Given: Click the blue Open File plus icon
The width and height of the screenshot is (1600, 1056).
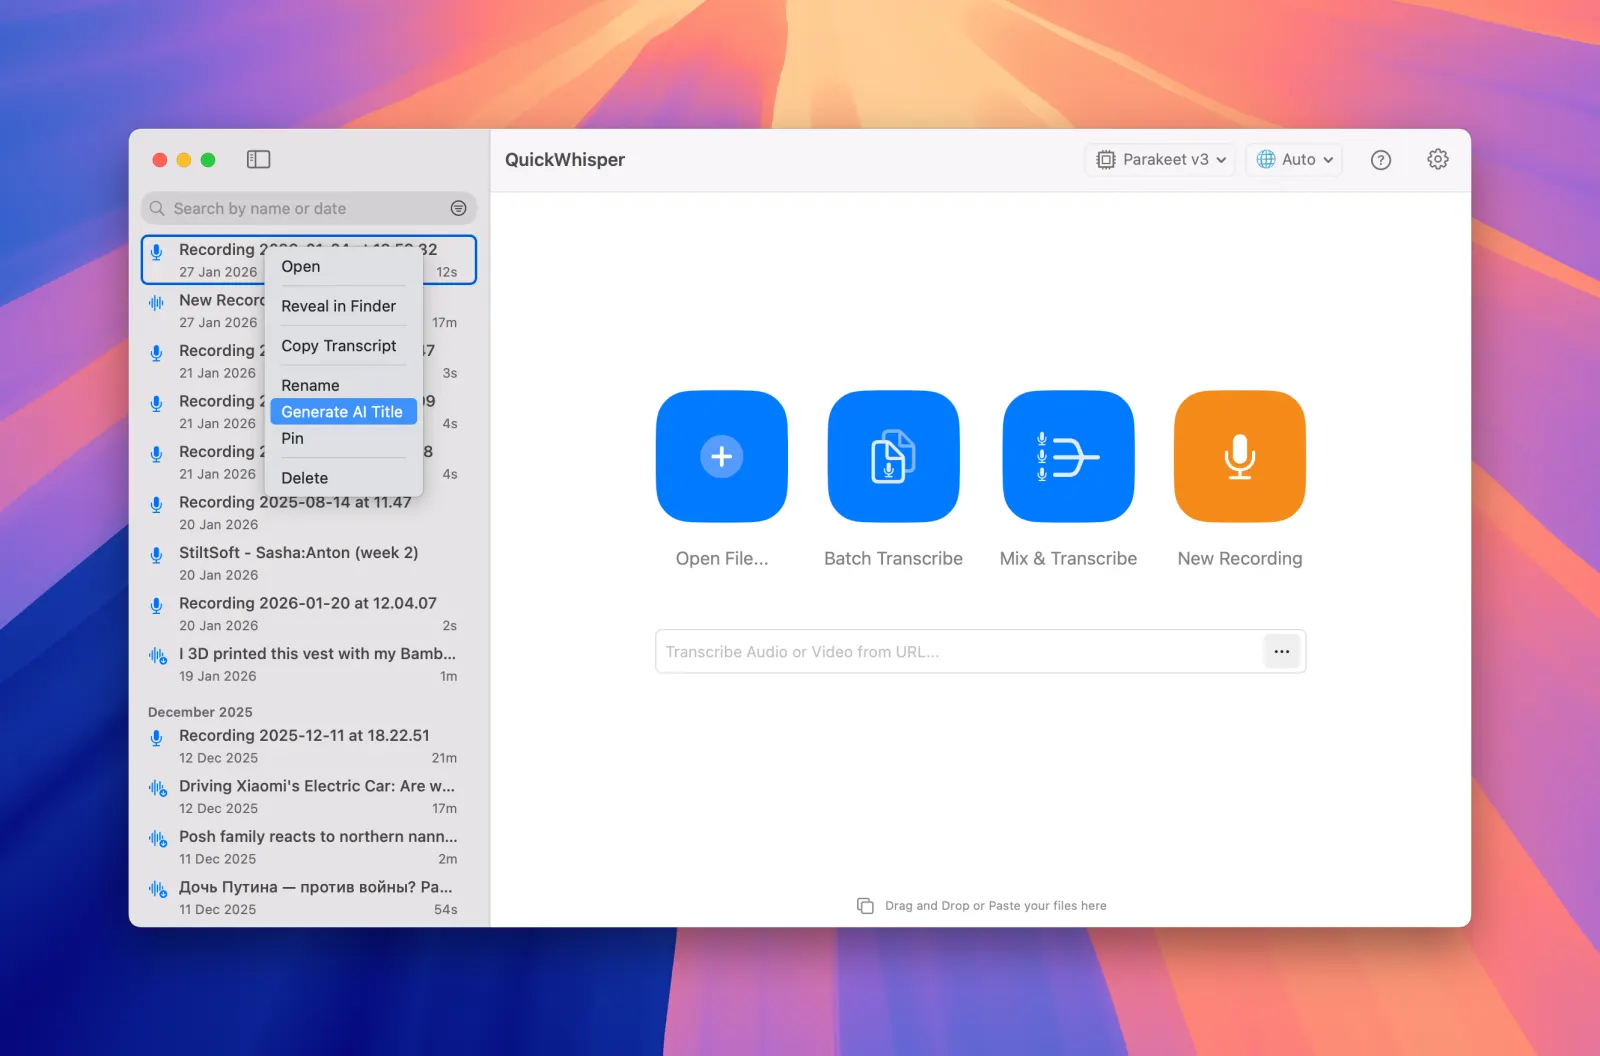Looking at the screenshot, I should (721, 456).
